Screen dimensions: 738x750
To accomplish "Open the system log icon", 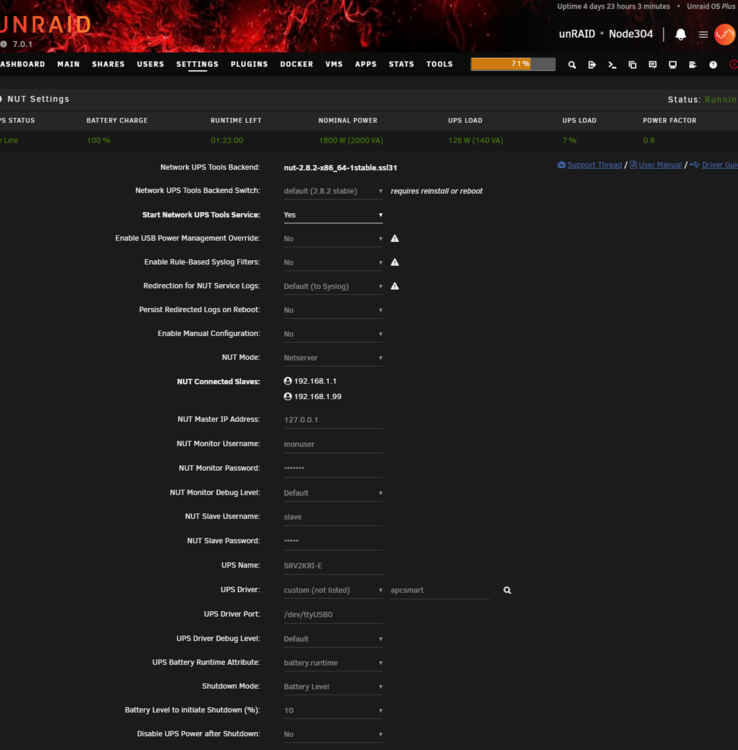I will tap(693, 65).
